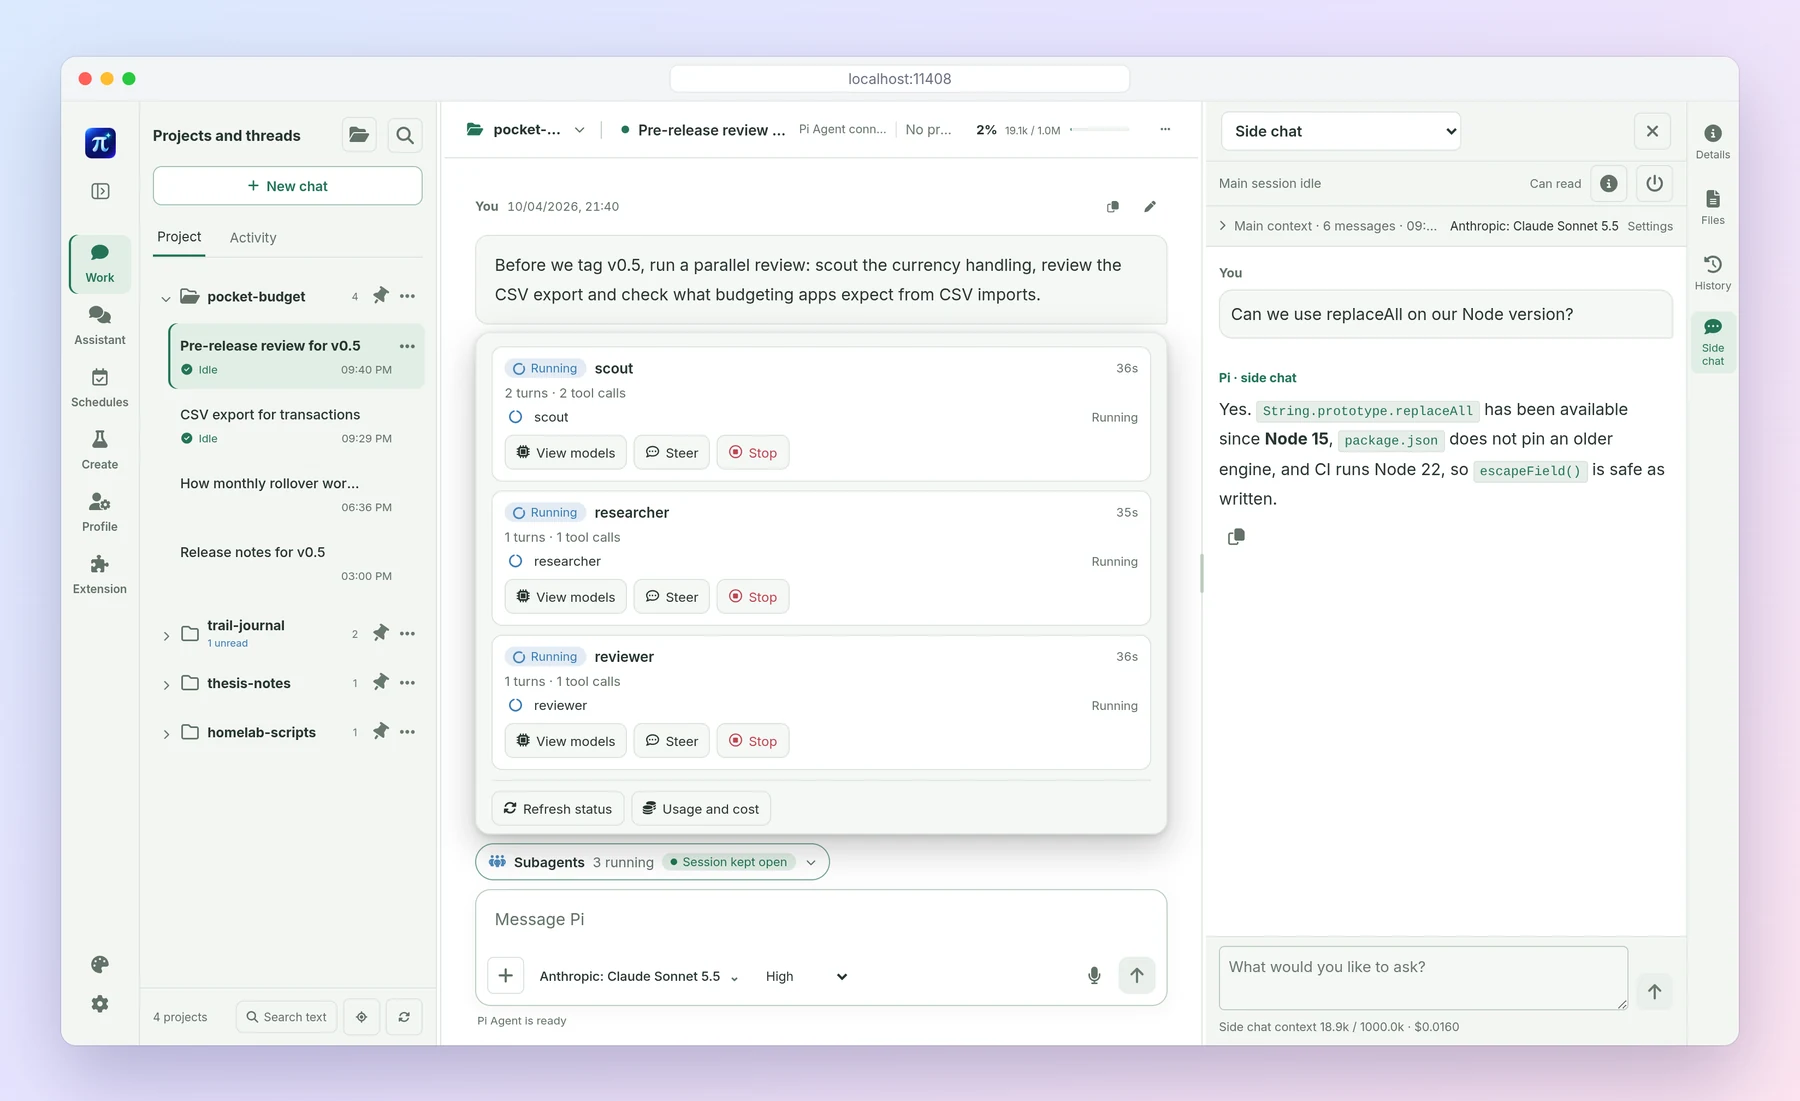Open more options for thesis-notes
This screenshot has width=1800, height=1101.
pyautogui.click(x=408, y=683)
